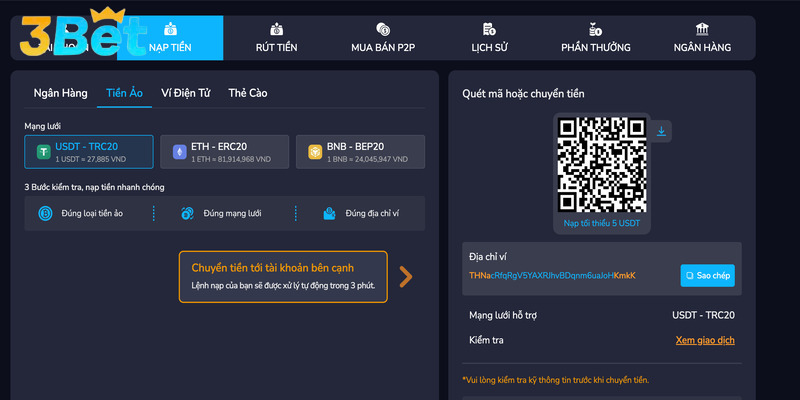Click the Đúng loại tiền ảo text
Screen dimensions: 800x400
coord(92,214)
